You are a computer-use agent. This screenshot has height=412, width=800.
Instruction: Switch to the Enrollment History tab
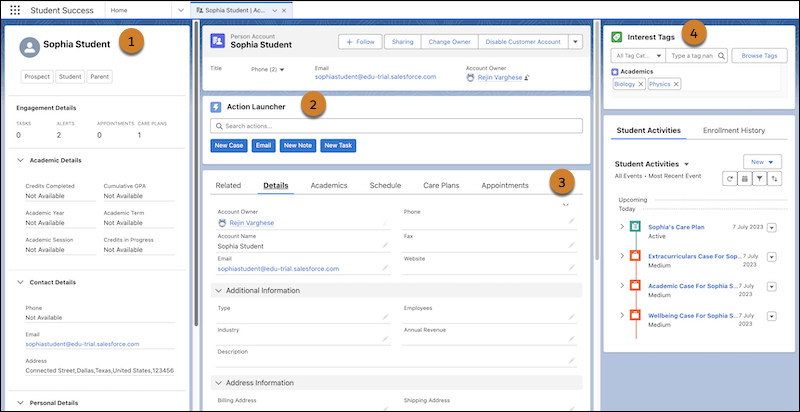click(x=734, y=131)
